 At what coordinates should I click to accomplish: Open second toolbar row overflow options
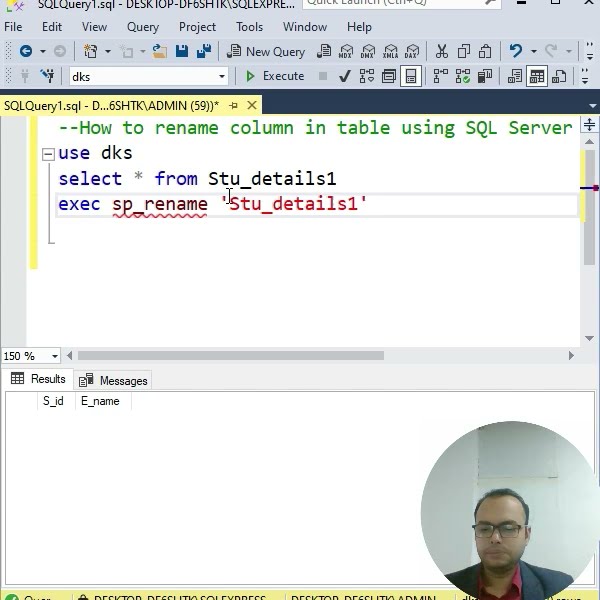click(585, 76)
